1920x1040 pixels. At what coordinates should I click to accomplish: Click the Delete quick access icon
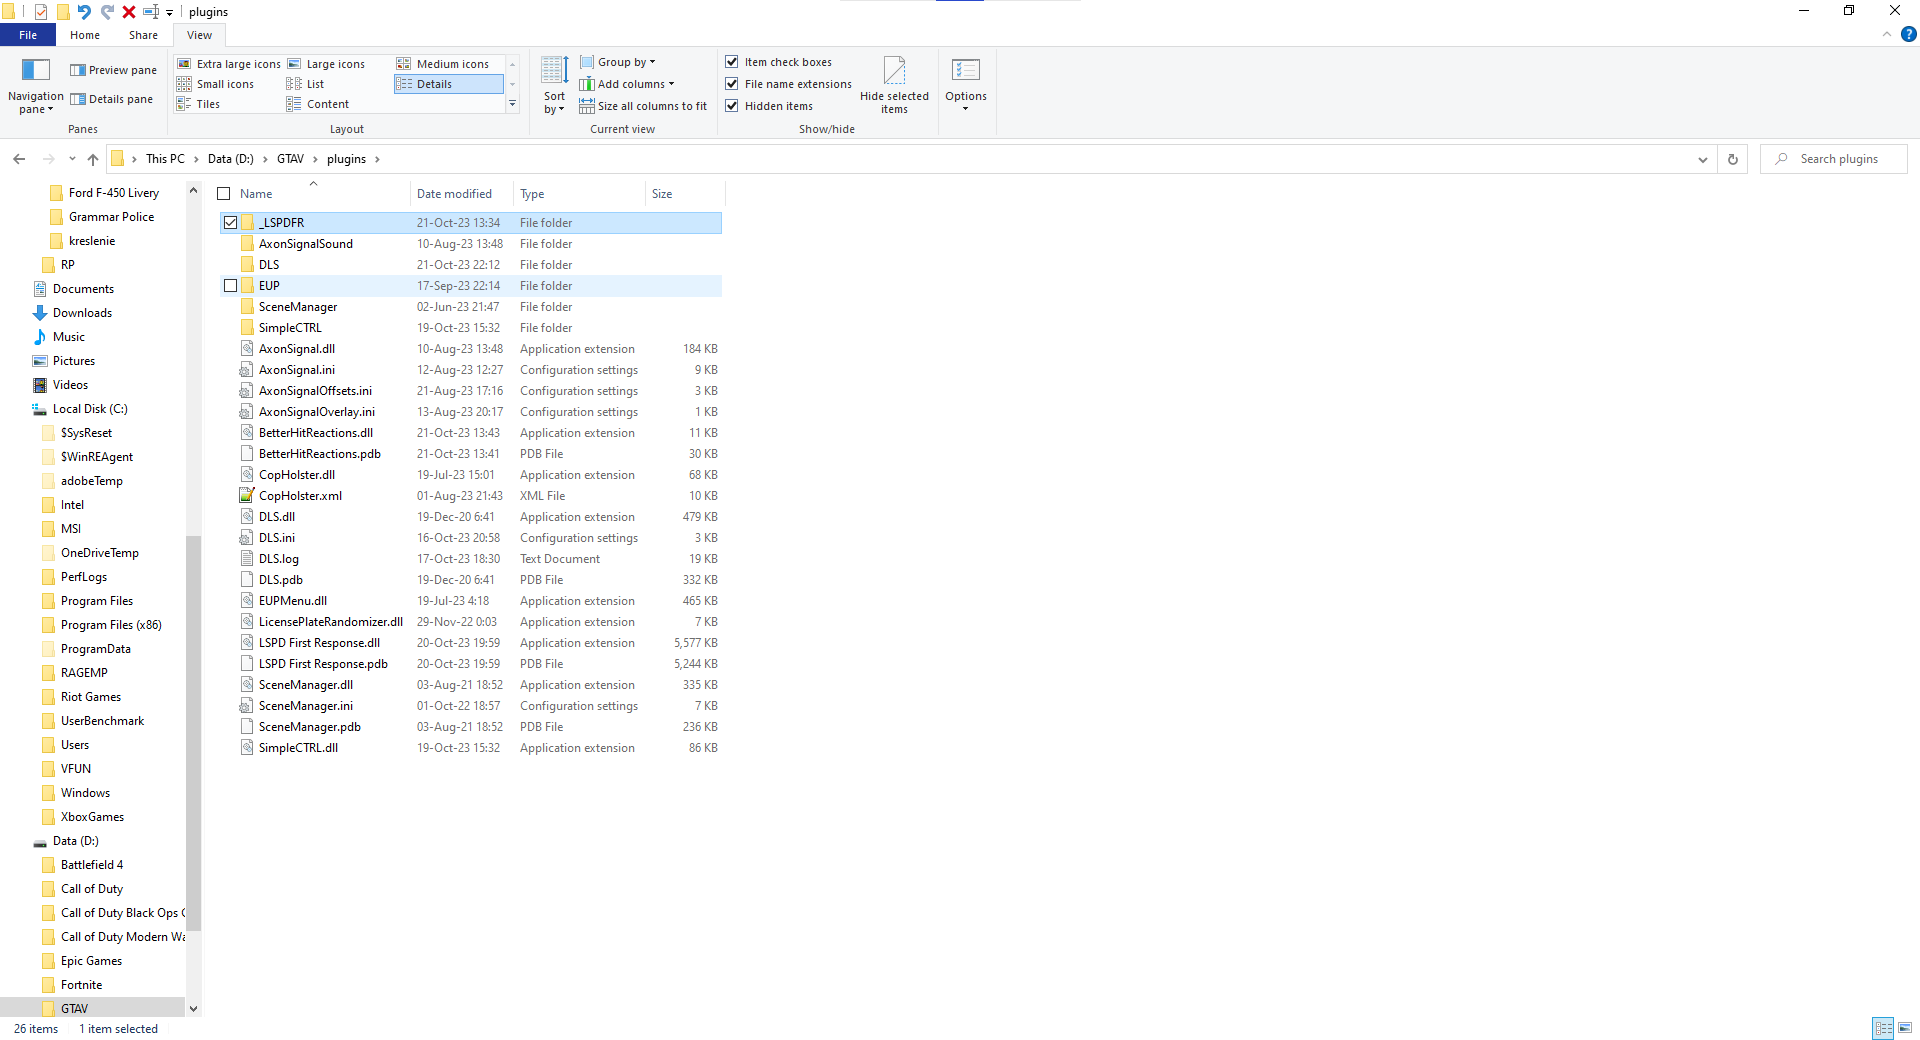pyautogui.click(x=129, y=12)
